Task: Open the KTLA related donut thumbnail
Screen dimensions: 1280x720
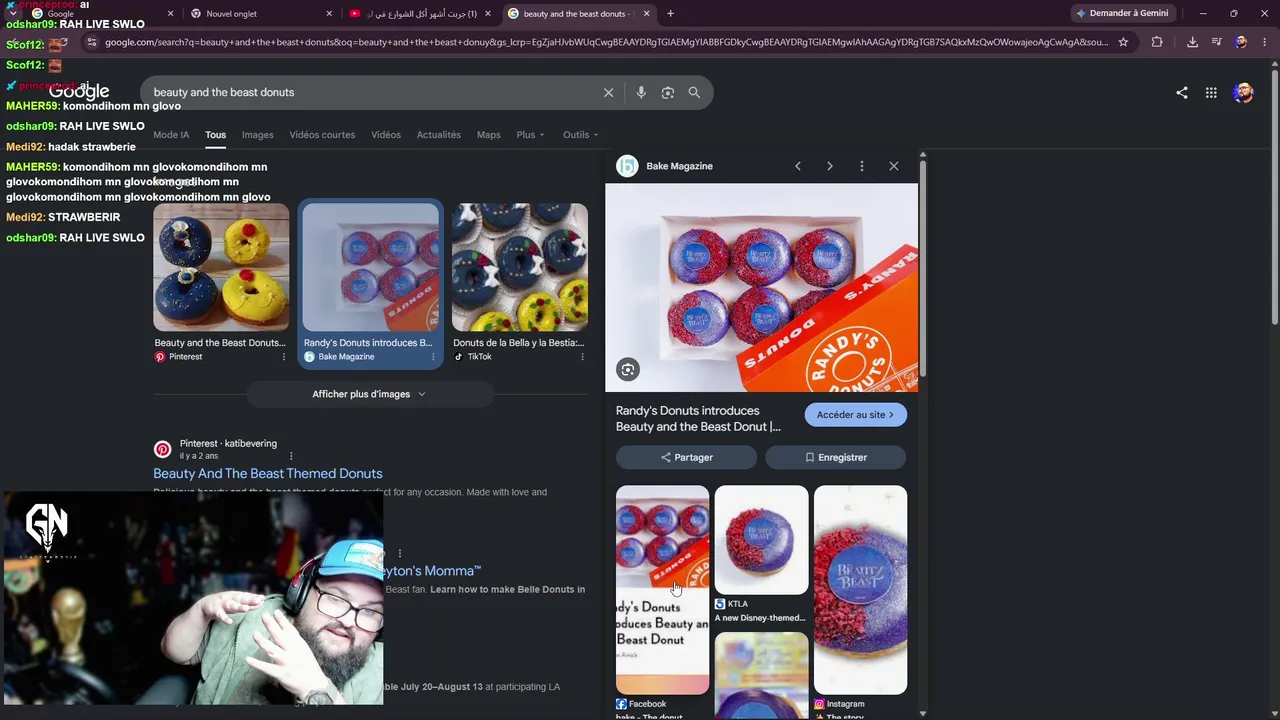Action: click(x=761, y=540)
